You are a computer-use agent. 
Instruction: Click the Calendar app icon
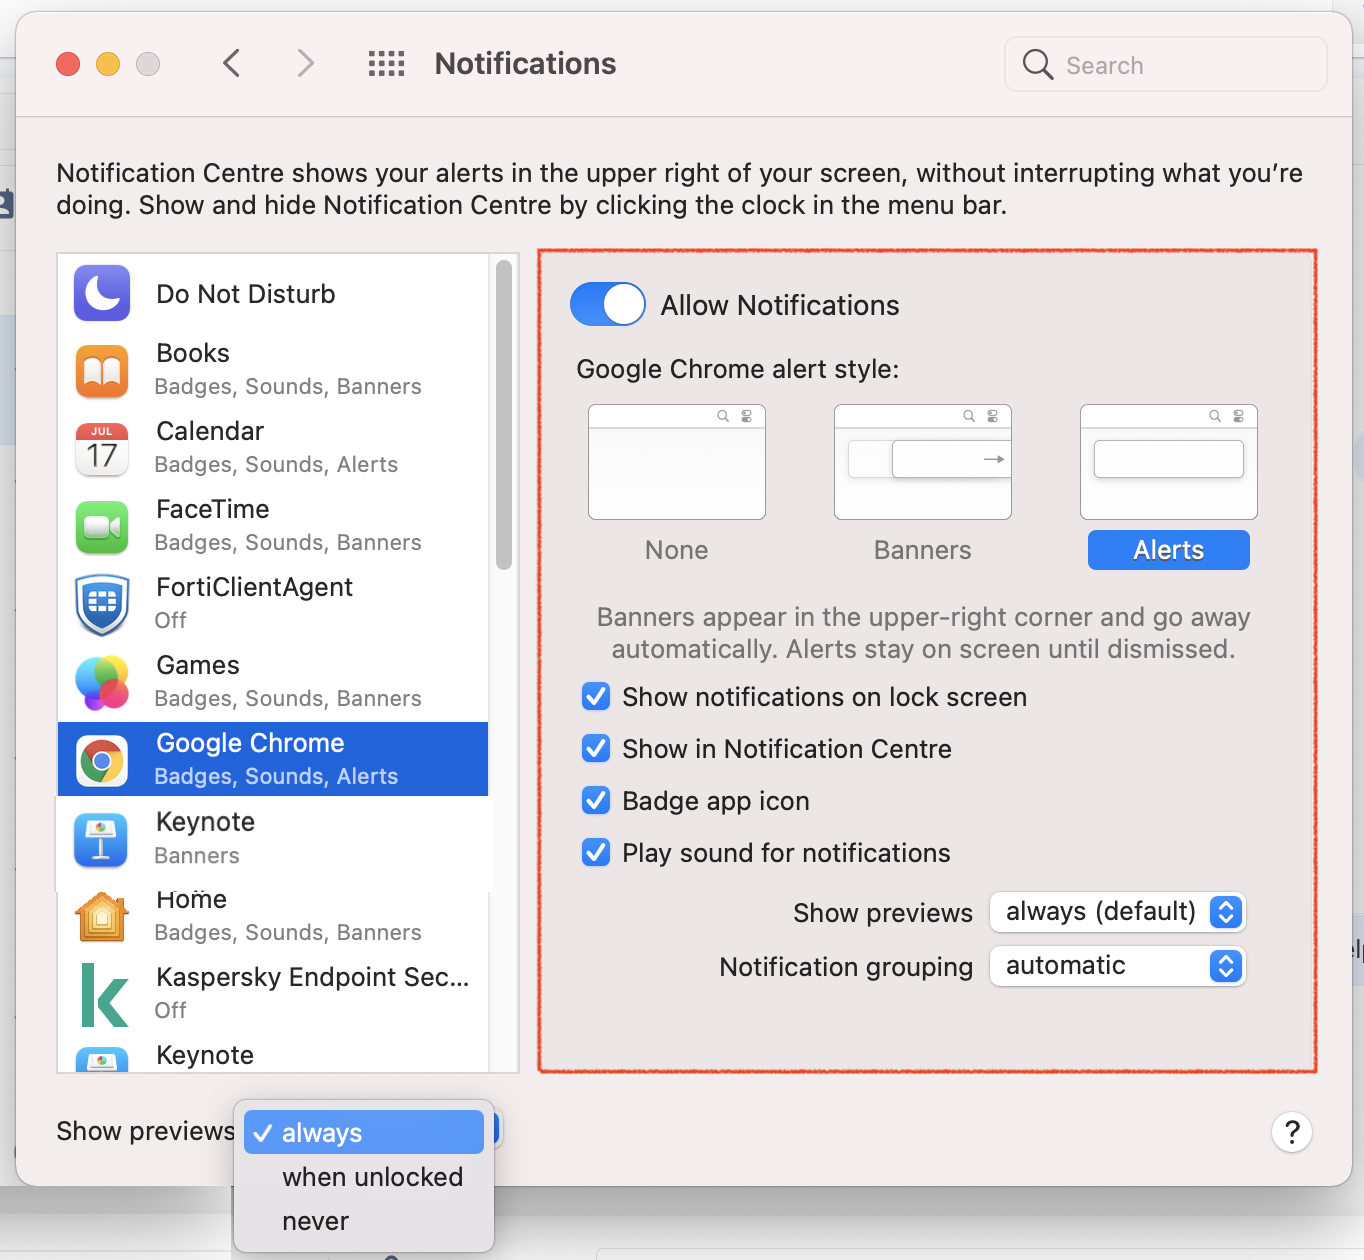[x=102, y=449]
